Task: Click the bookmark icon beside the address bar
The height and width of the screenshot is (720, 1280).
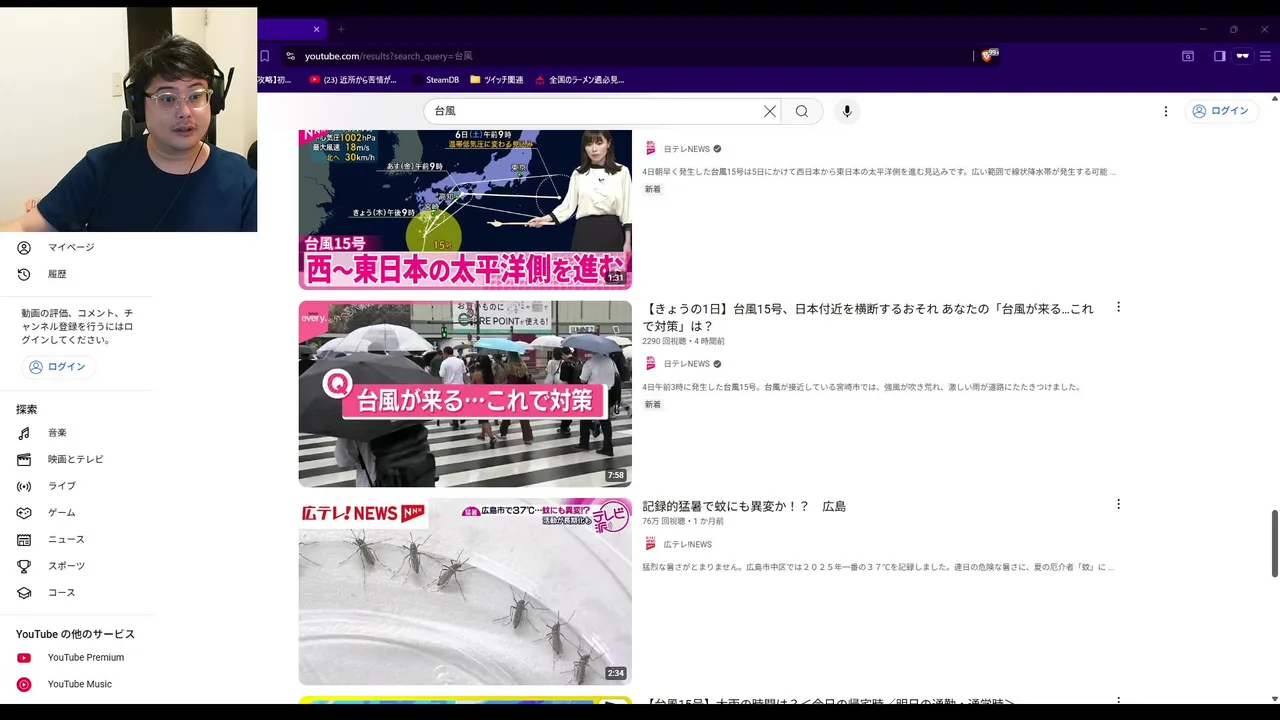Action: pyautogui.click(x=264, y=56)
